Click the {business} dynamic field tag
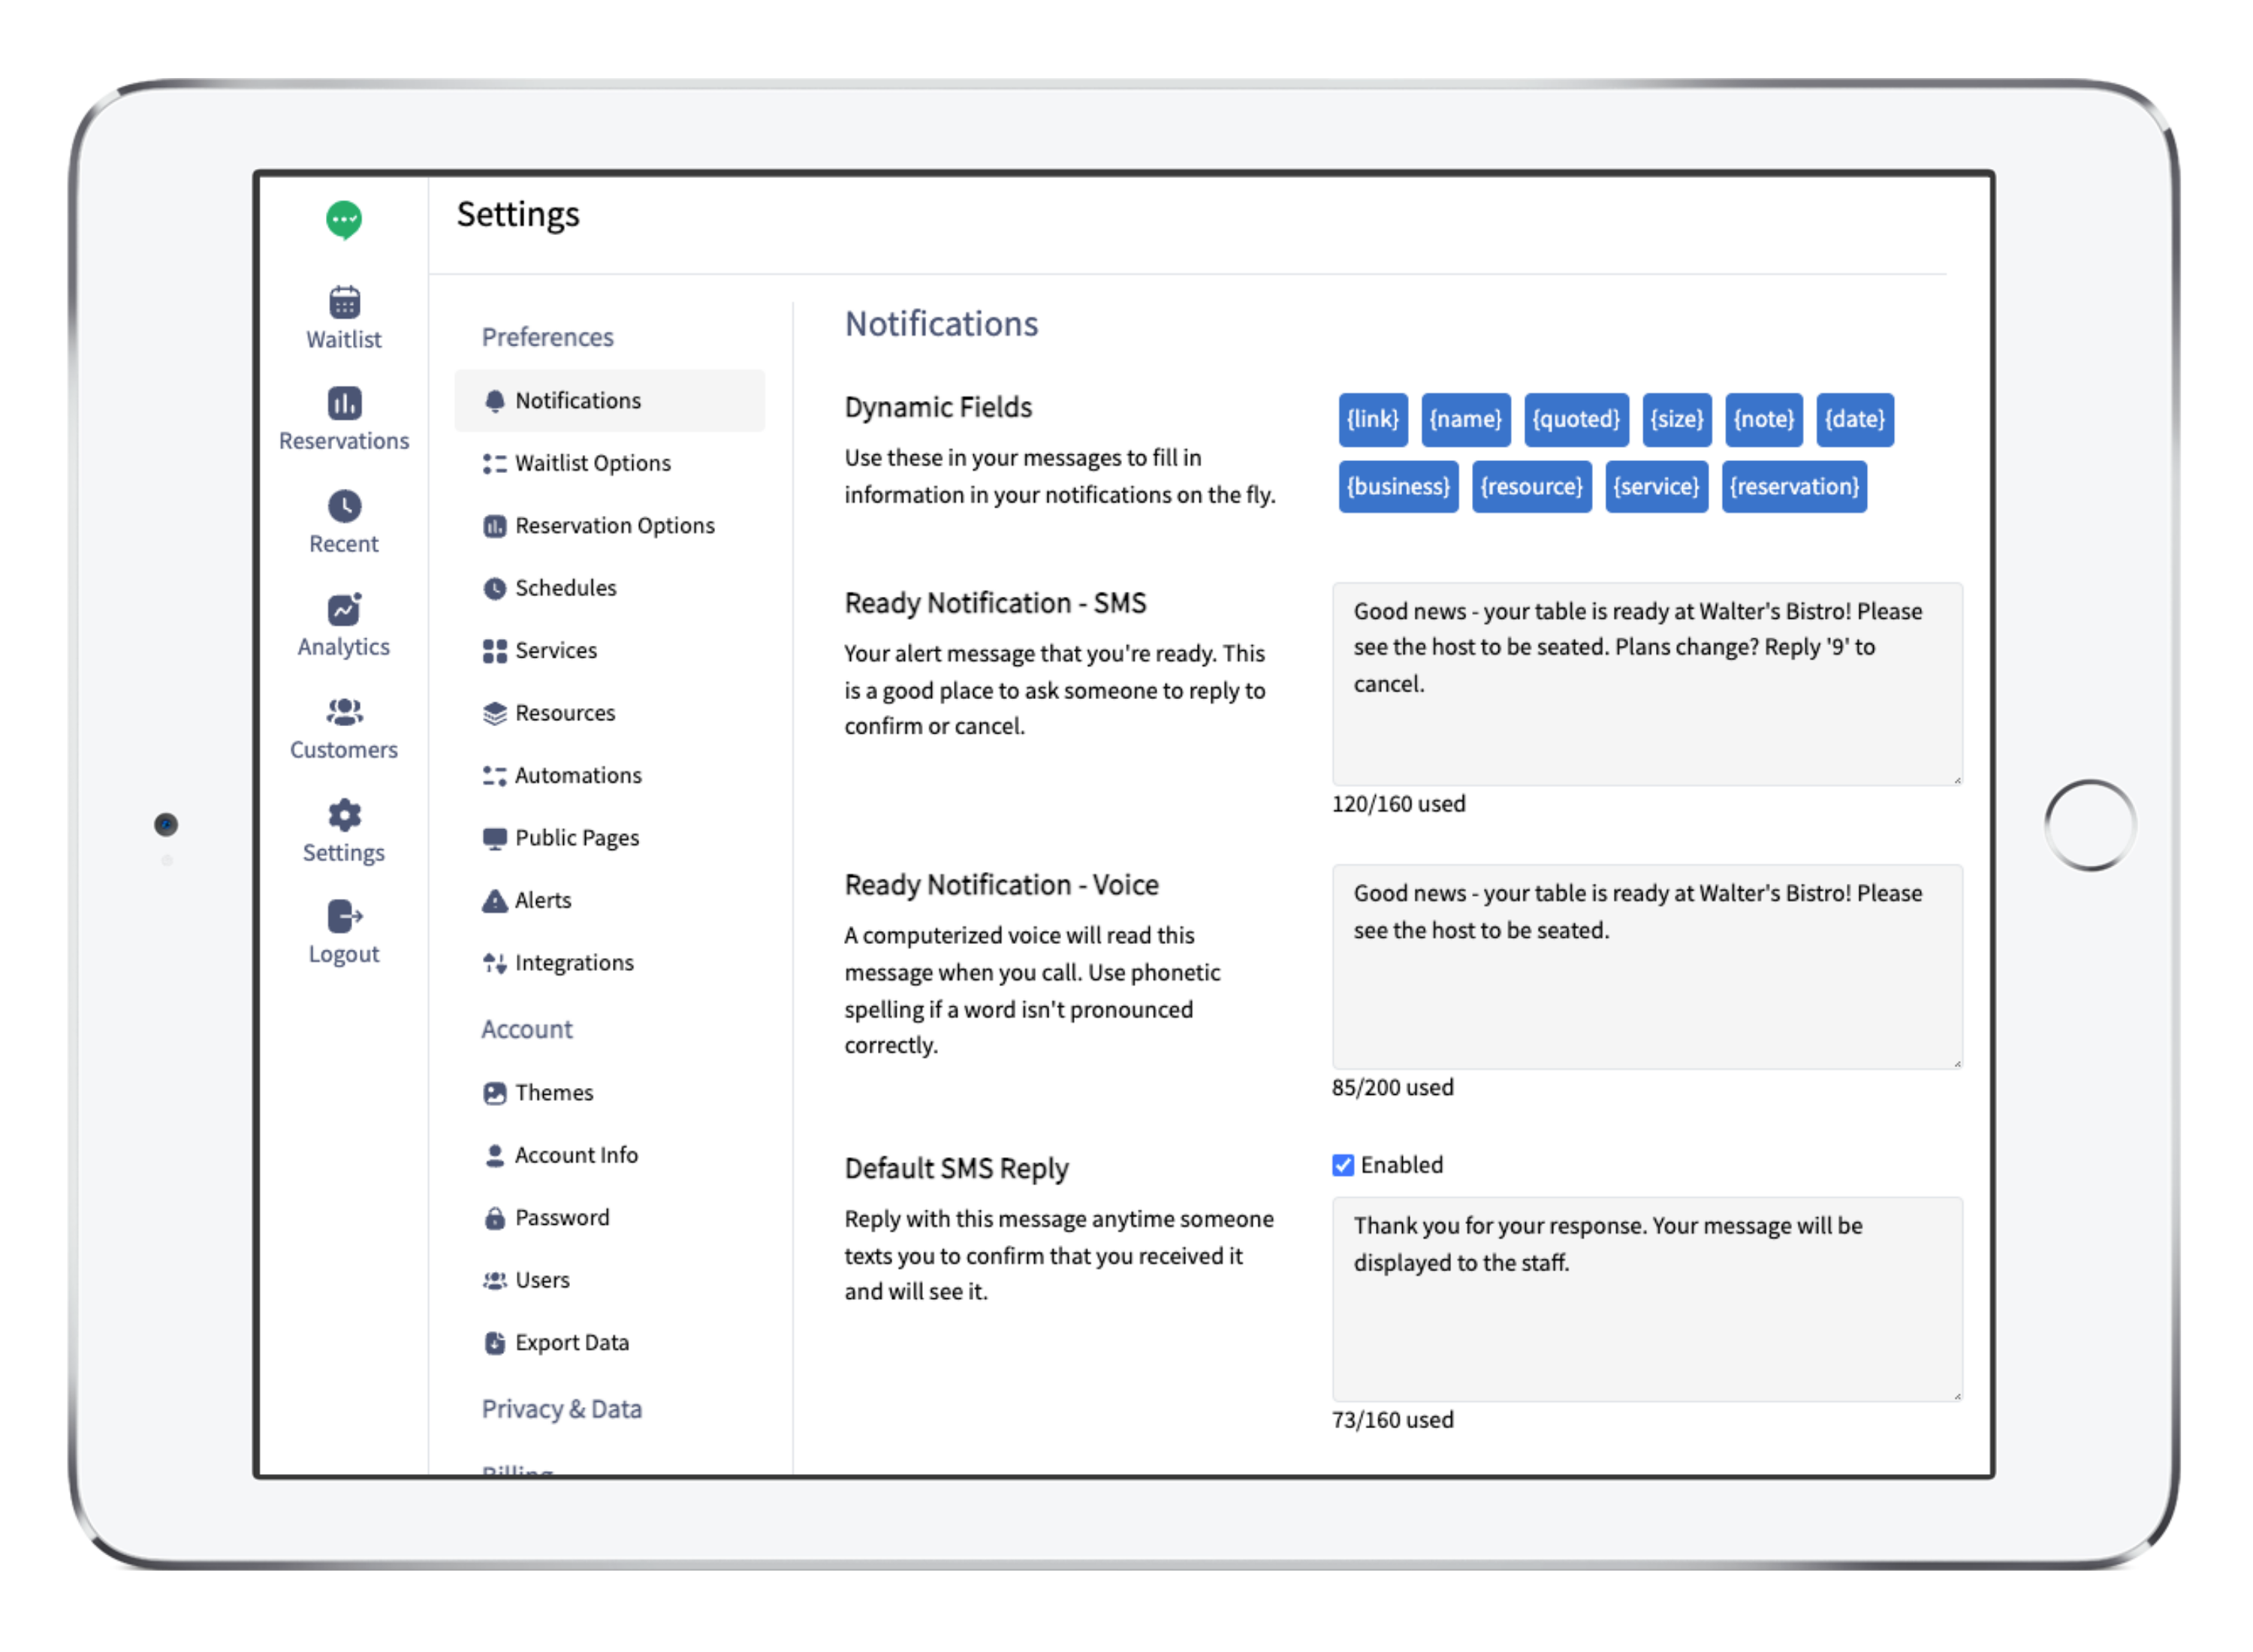This screenshot has height=1652, width=2253. tap(1397, 487)
